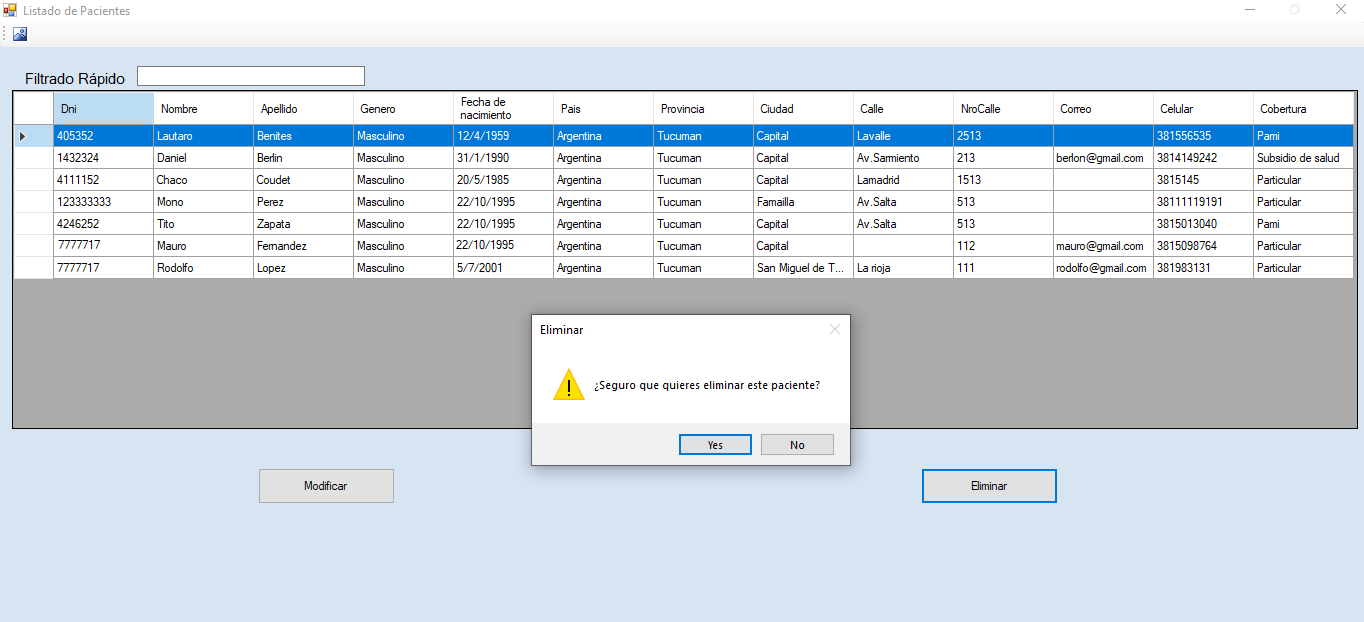The image size is (1364, 622).
Task: Cancel deletion by clicking No
Action: (x=797, y=445)
